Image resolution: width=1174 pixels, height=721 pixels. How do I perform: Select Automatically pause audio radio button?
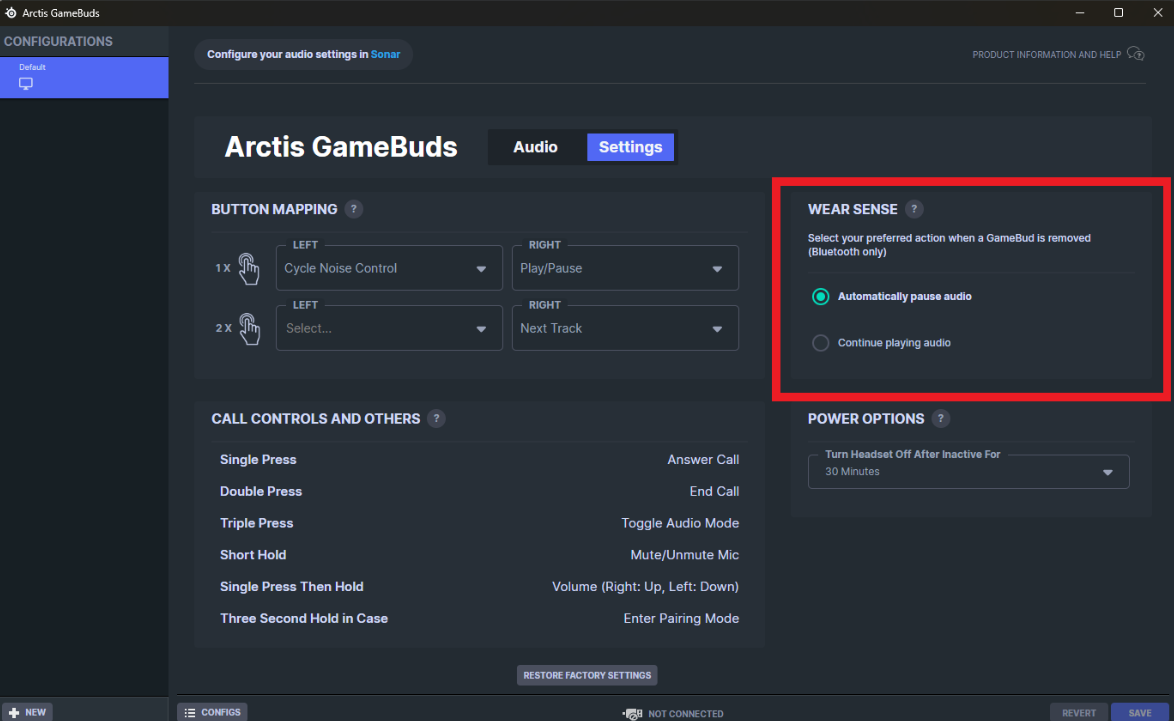click(821, 297)
